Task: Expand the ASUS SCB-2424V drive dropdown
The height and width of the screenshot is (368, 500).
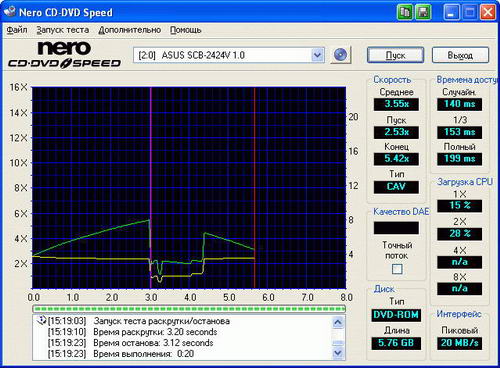Action: [317, 55]
